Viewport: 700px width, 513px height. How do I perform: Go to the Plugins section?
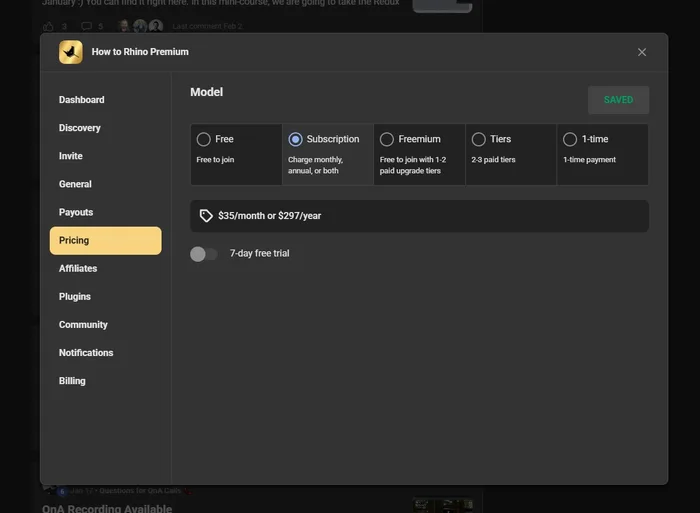pyautogui.click(x=75, y=297)
